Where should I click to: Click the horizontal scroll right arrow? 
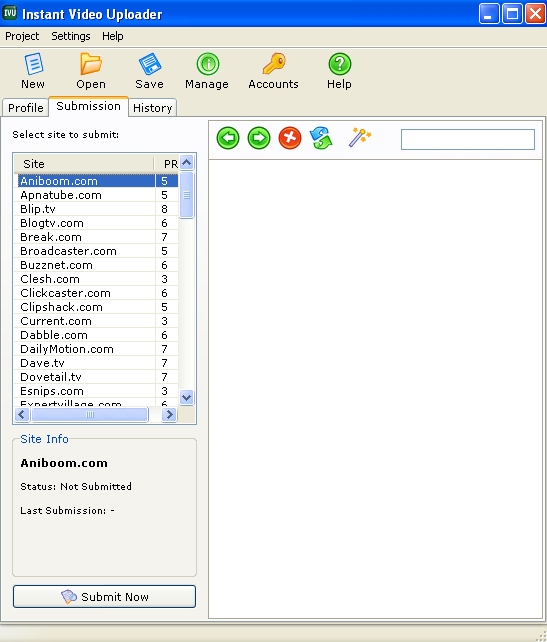[x=169, y=415]
